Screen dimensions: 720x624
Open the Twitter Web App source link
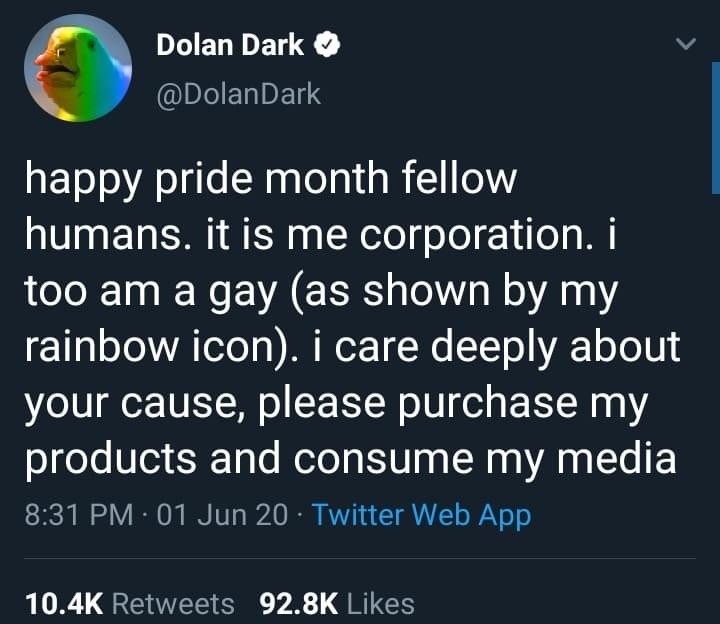(421, 515)
